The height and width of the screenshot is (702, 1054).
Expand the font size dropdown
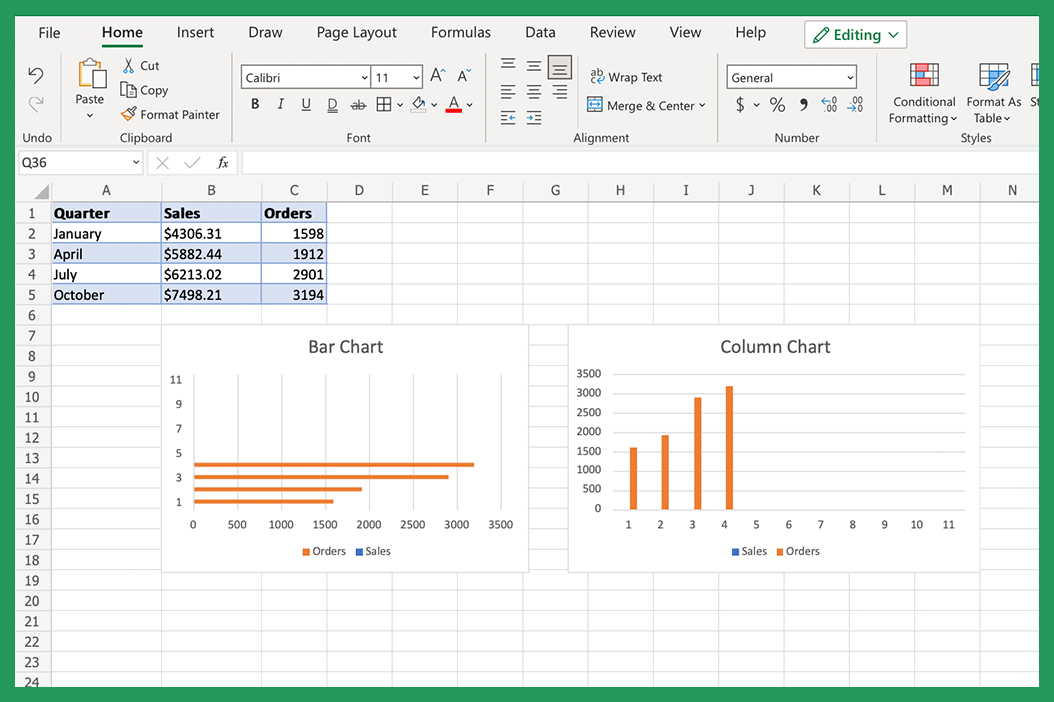point(415,77)
